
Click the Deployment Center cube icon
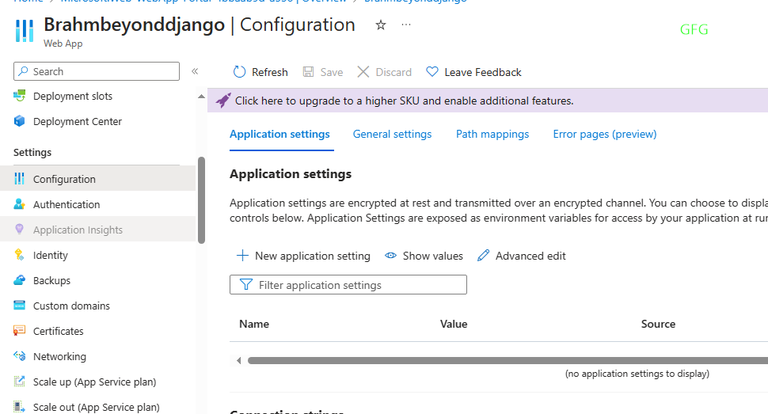[x=19, y=121]
